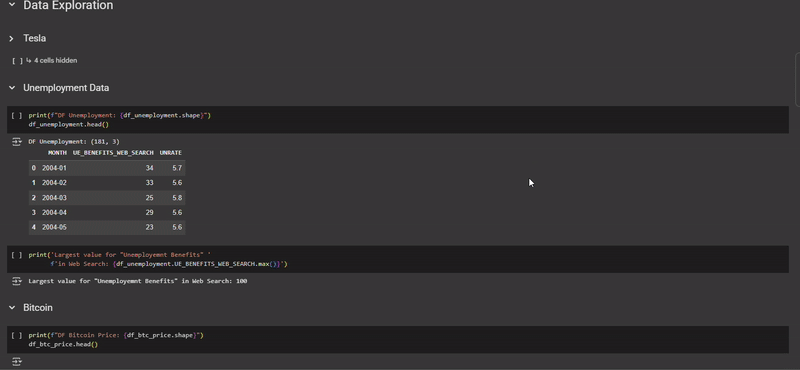This screenshot has width=800, height=370.
Task: Collapse the Data Exploration section chevron
Action: 12,5
